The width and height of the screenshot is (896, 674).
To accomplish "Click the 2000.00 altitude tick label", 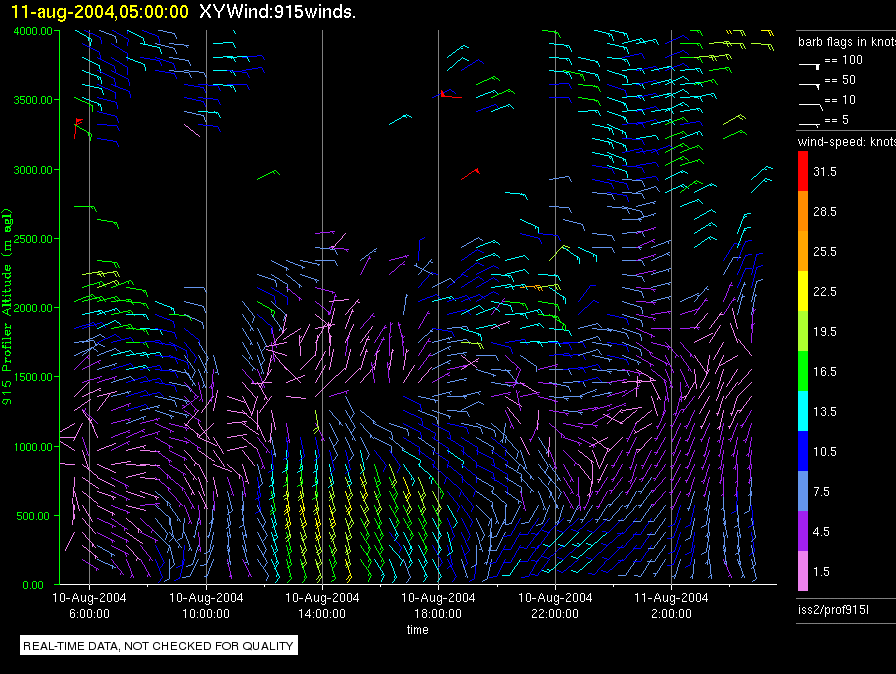I will coord(33,308).
